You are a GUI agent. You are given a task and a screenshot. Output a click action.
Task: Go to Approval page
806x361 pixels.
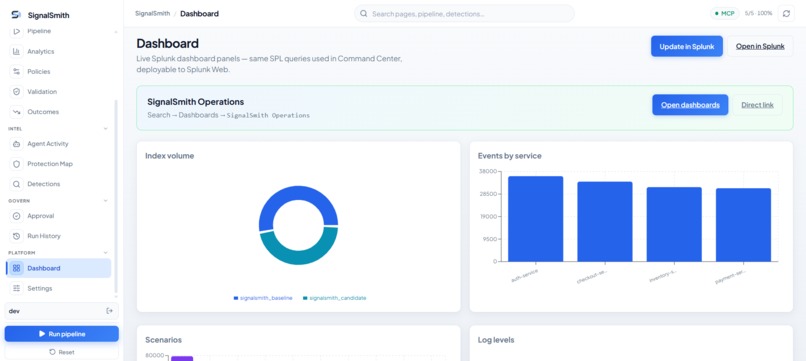pyautogui.click(x=60, y=216)
